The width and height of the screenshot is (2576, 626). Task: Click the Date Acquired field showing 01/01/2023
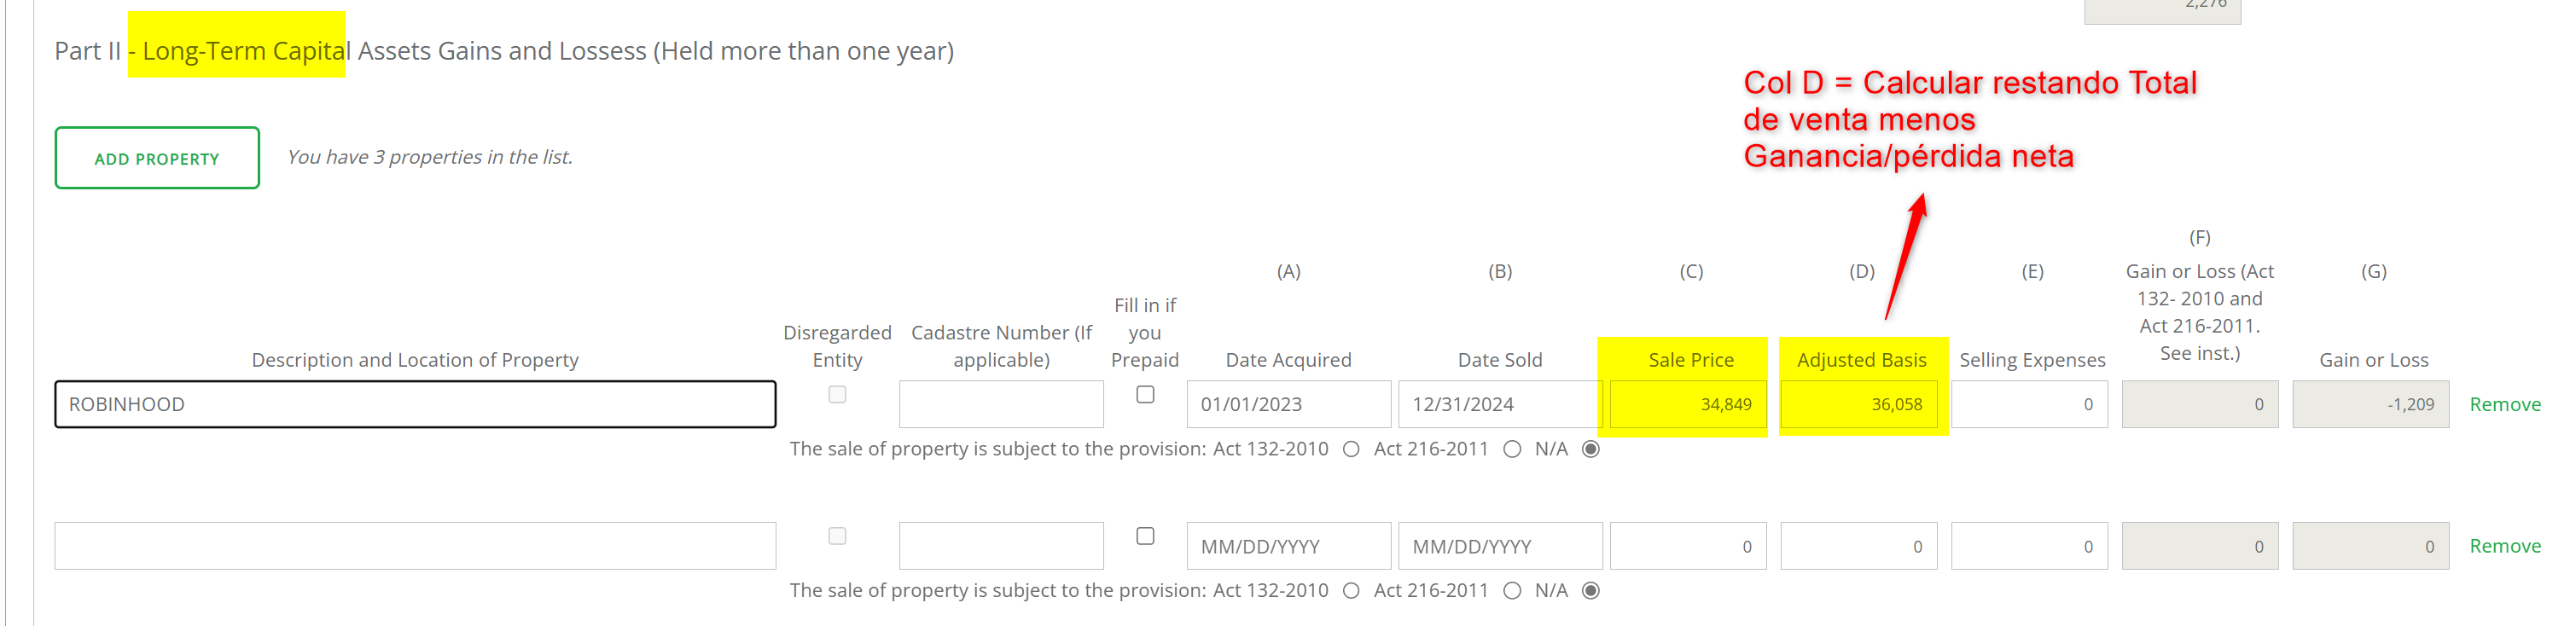[x=1288, y=404]
